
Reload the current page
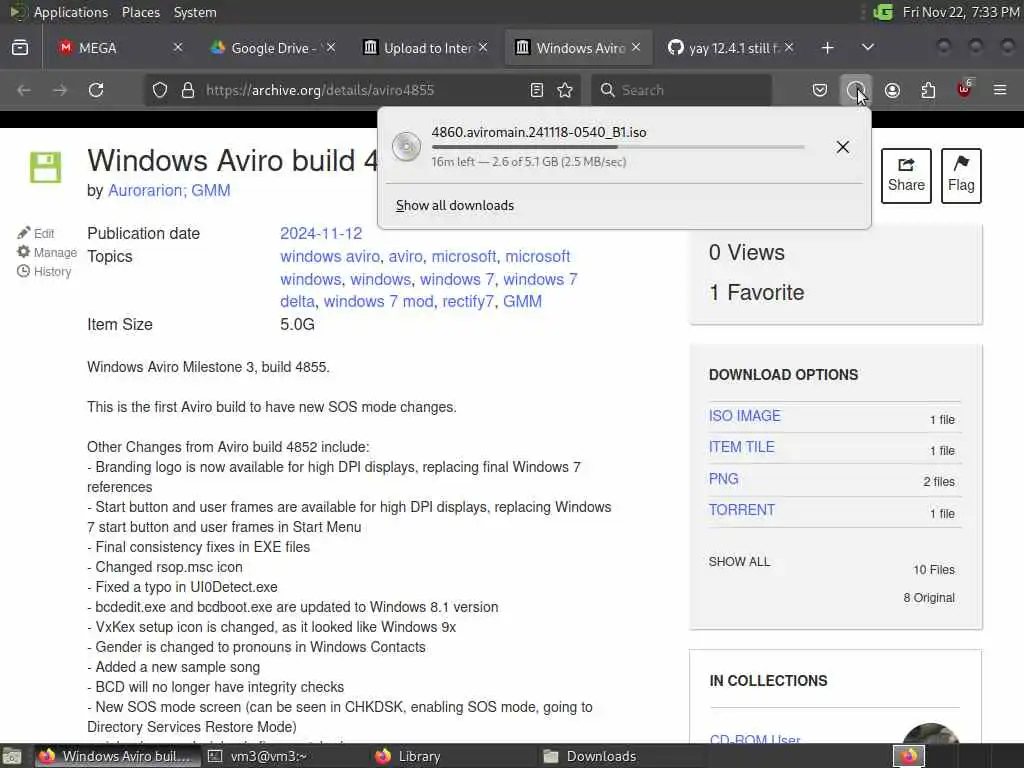click(96, 90)
